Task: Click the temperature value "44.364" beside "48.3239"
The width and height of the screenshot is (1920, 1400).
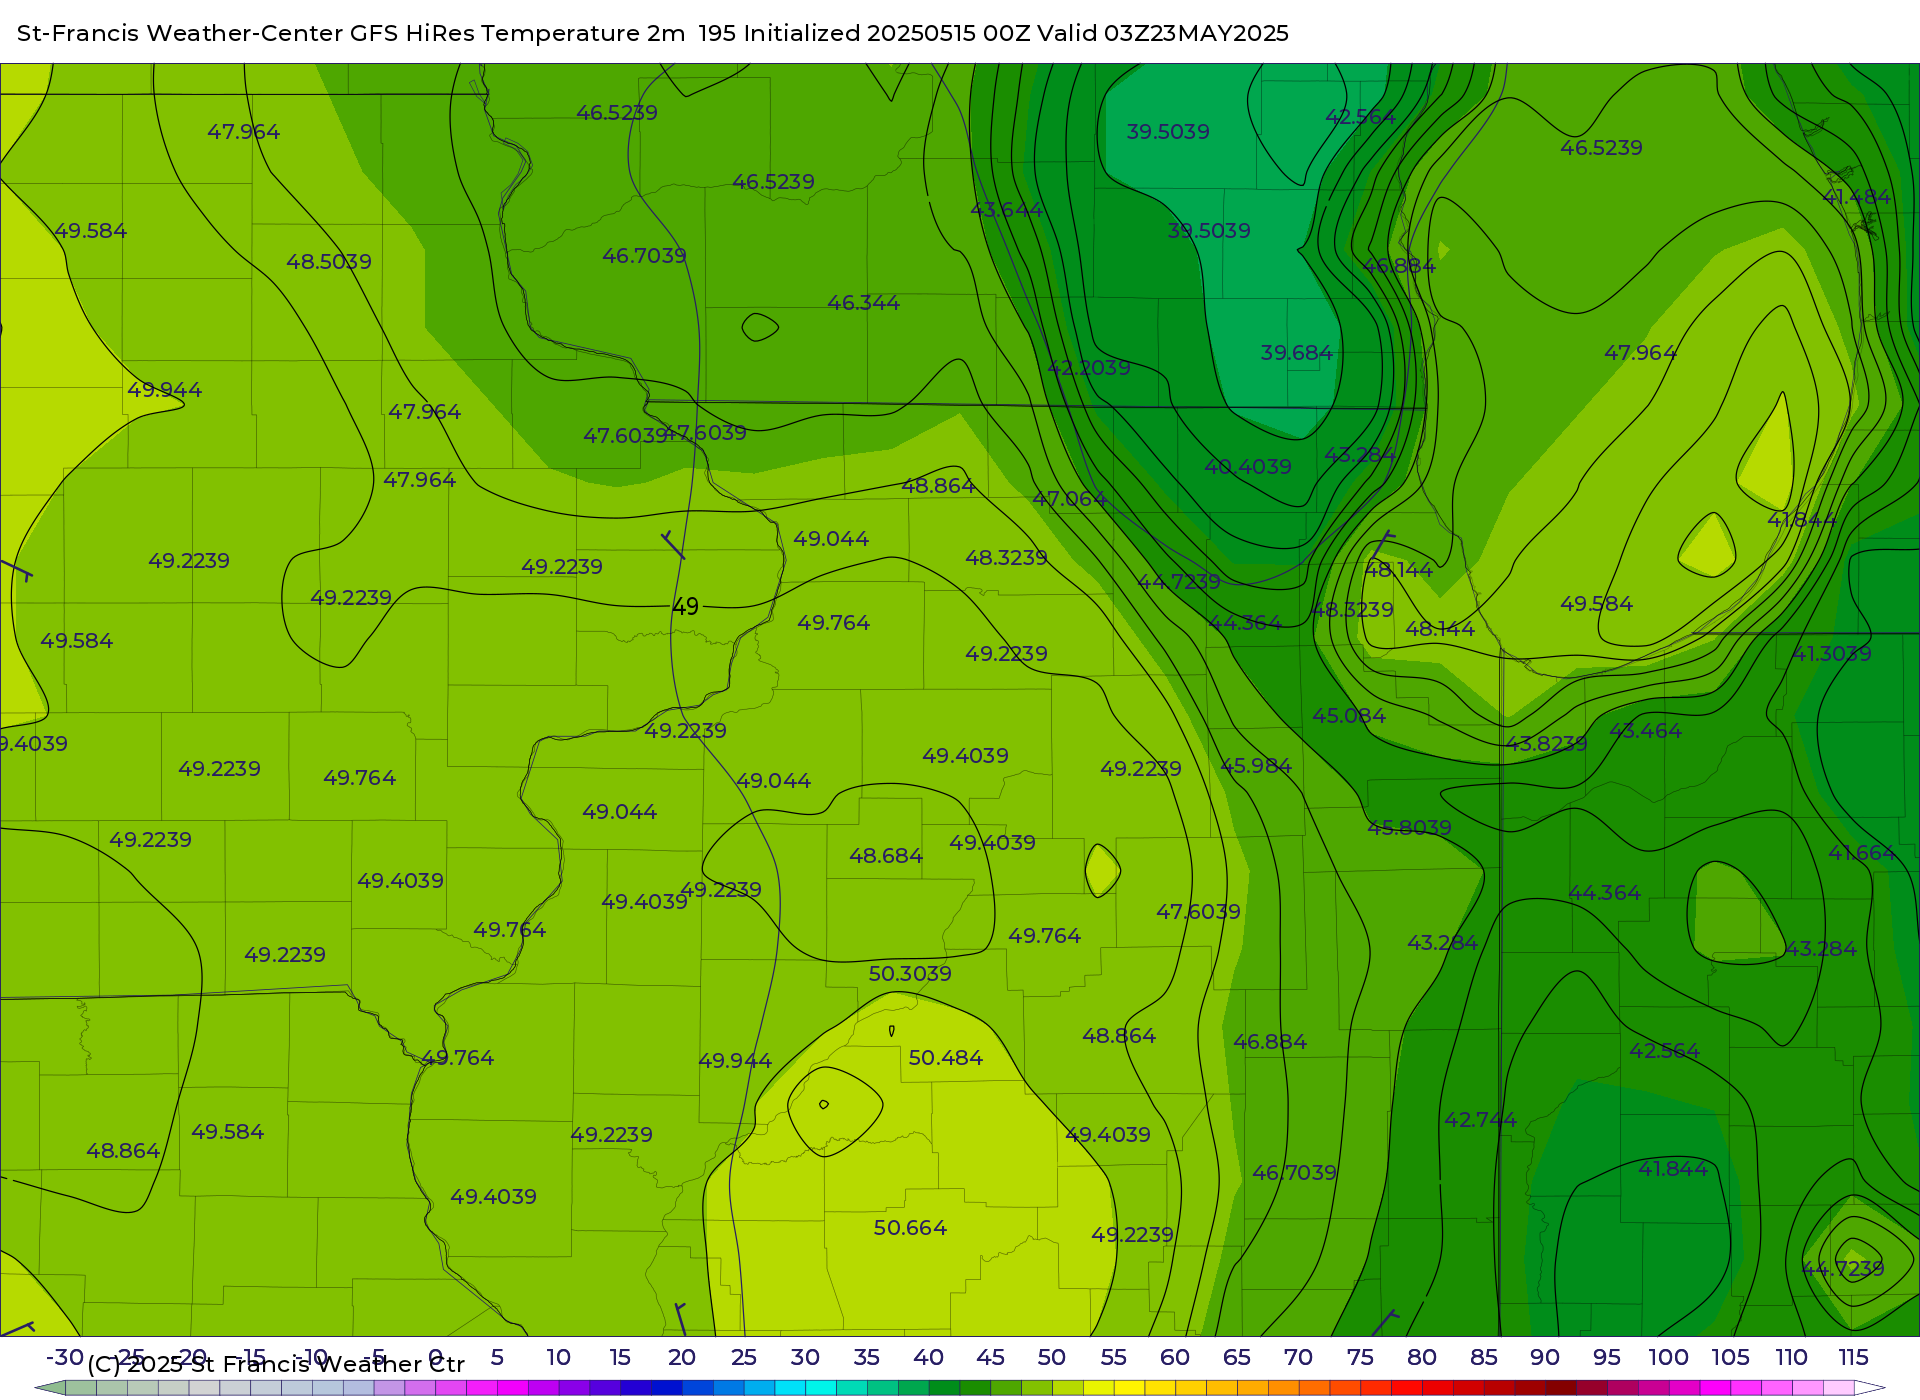Action: 1245,622
